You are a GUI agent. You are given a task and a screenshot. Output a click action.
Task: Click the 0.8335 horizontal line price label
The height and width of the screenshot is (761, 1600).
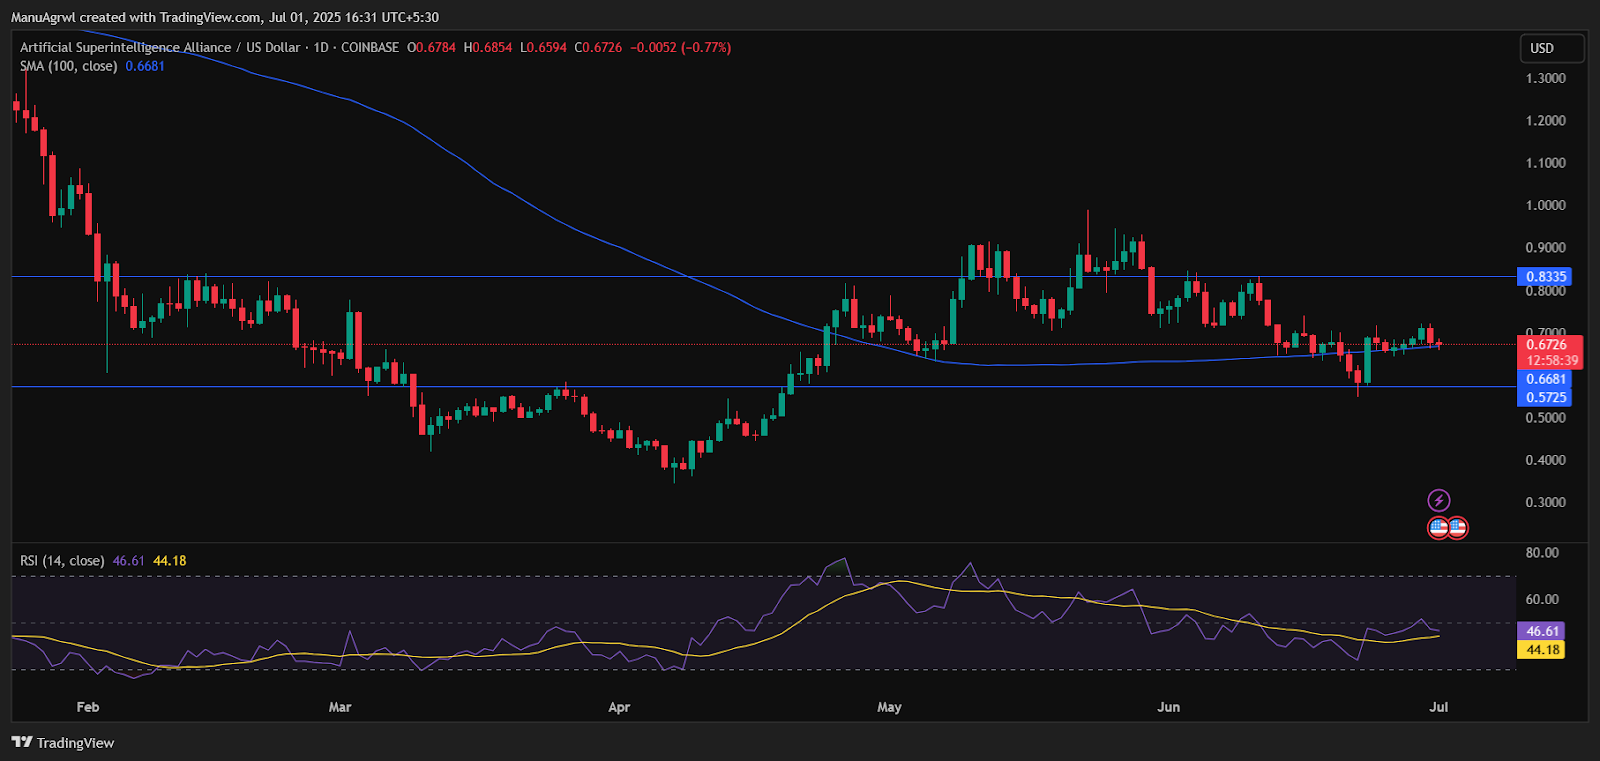(x=1545, y=277)
